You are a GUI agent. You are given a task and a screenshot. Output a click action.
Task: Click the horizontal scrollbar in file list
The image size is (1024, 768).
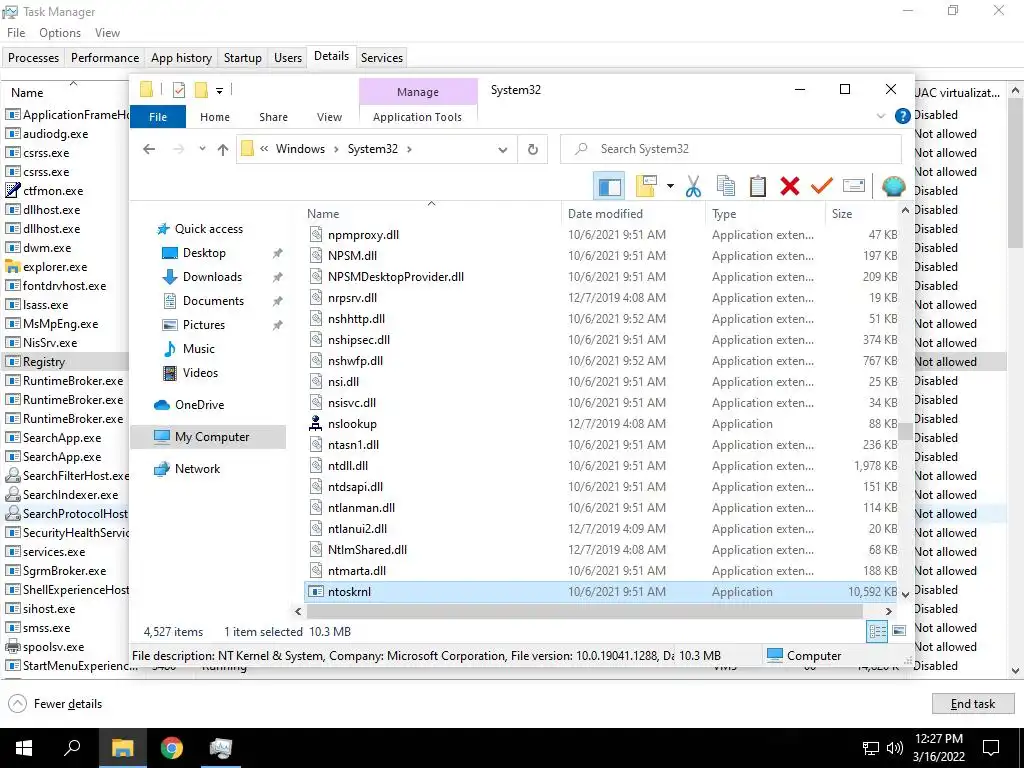(x=584, y=611)
